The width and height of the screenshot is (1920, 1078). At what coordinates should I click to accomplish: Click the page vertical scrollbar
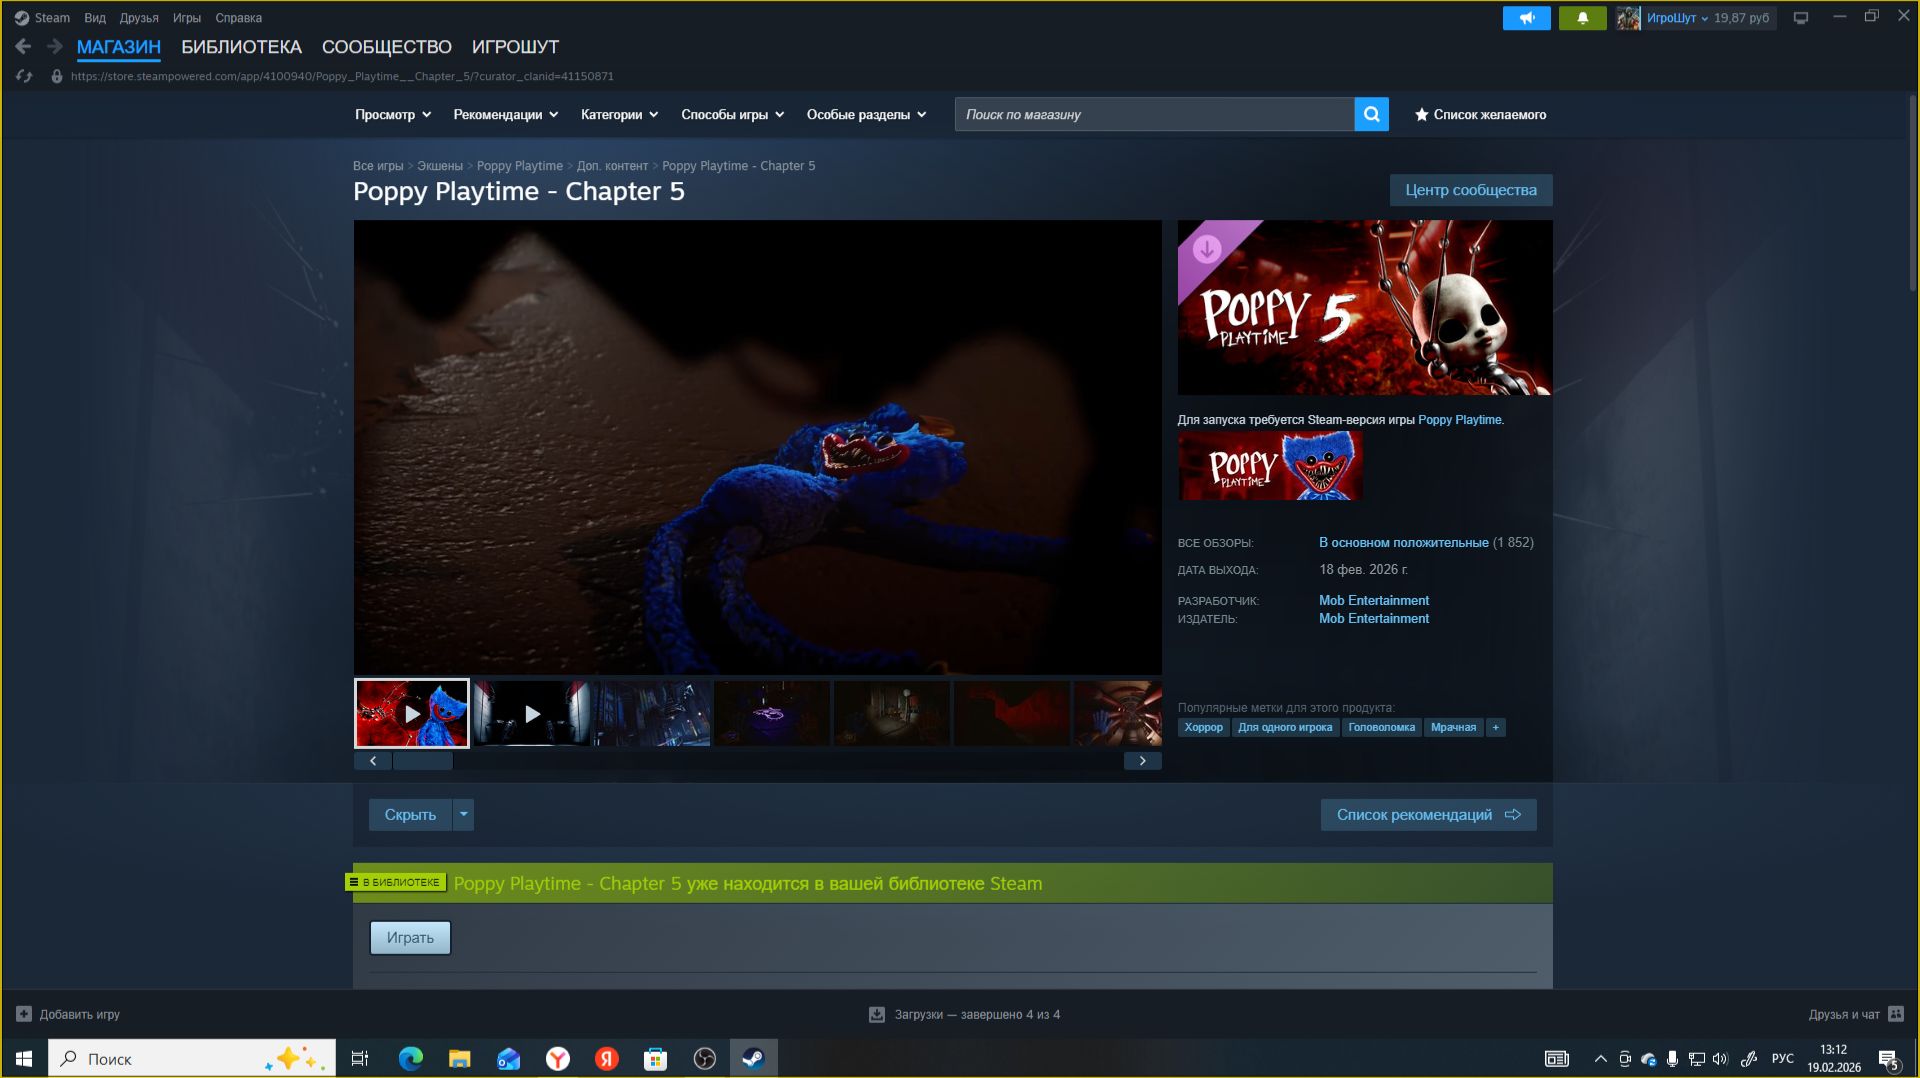[x=1913, y=195]
